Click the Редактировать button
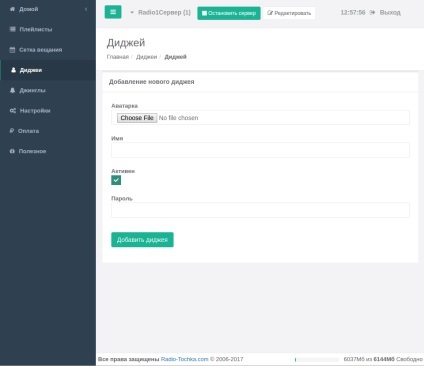The image size is (424, 366). coord(289,13)
